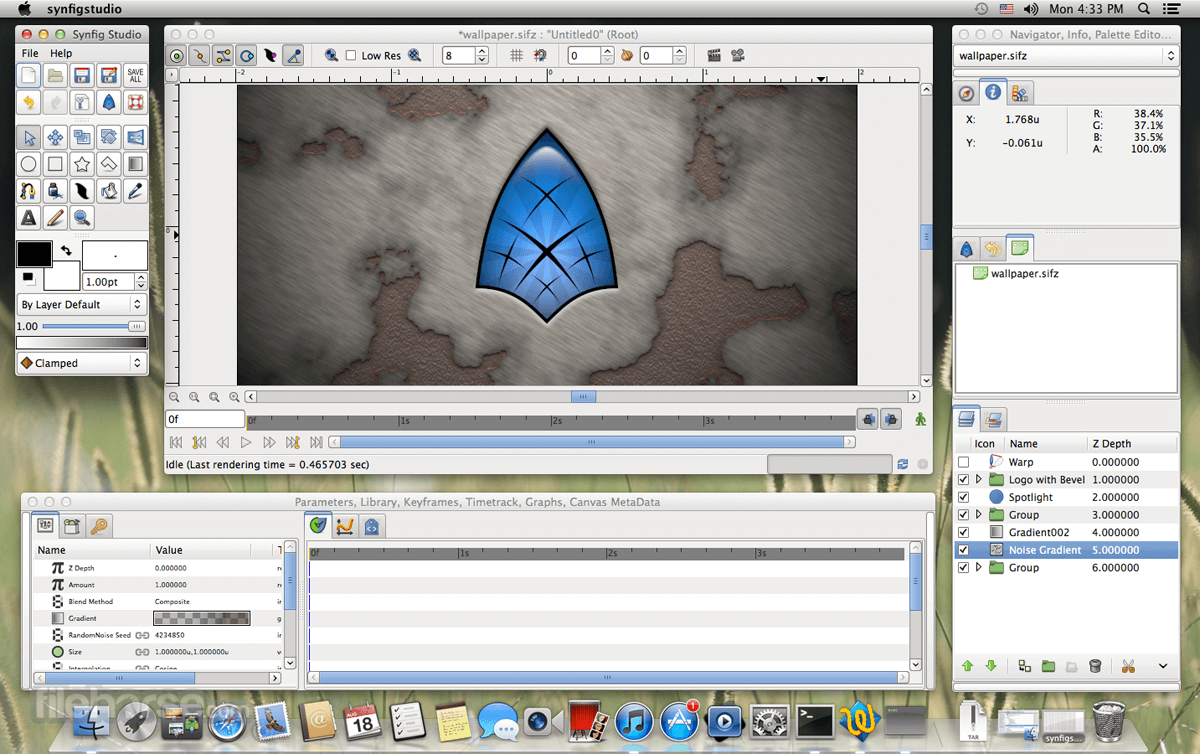Open the File menu
Screen dimensions: 1200x754
pyautogui.click(x=30, y=53)
